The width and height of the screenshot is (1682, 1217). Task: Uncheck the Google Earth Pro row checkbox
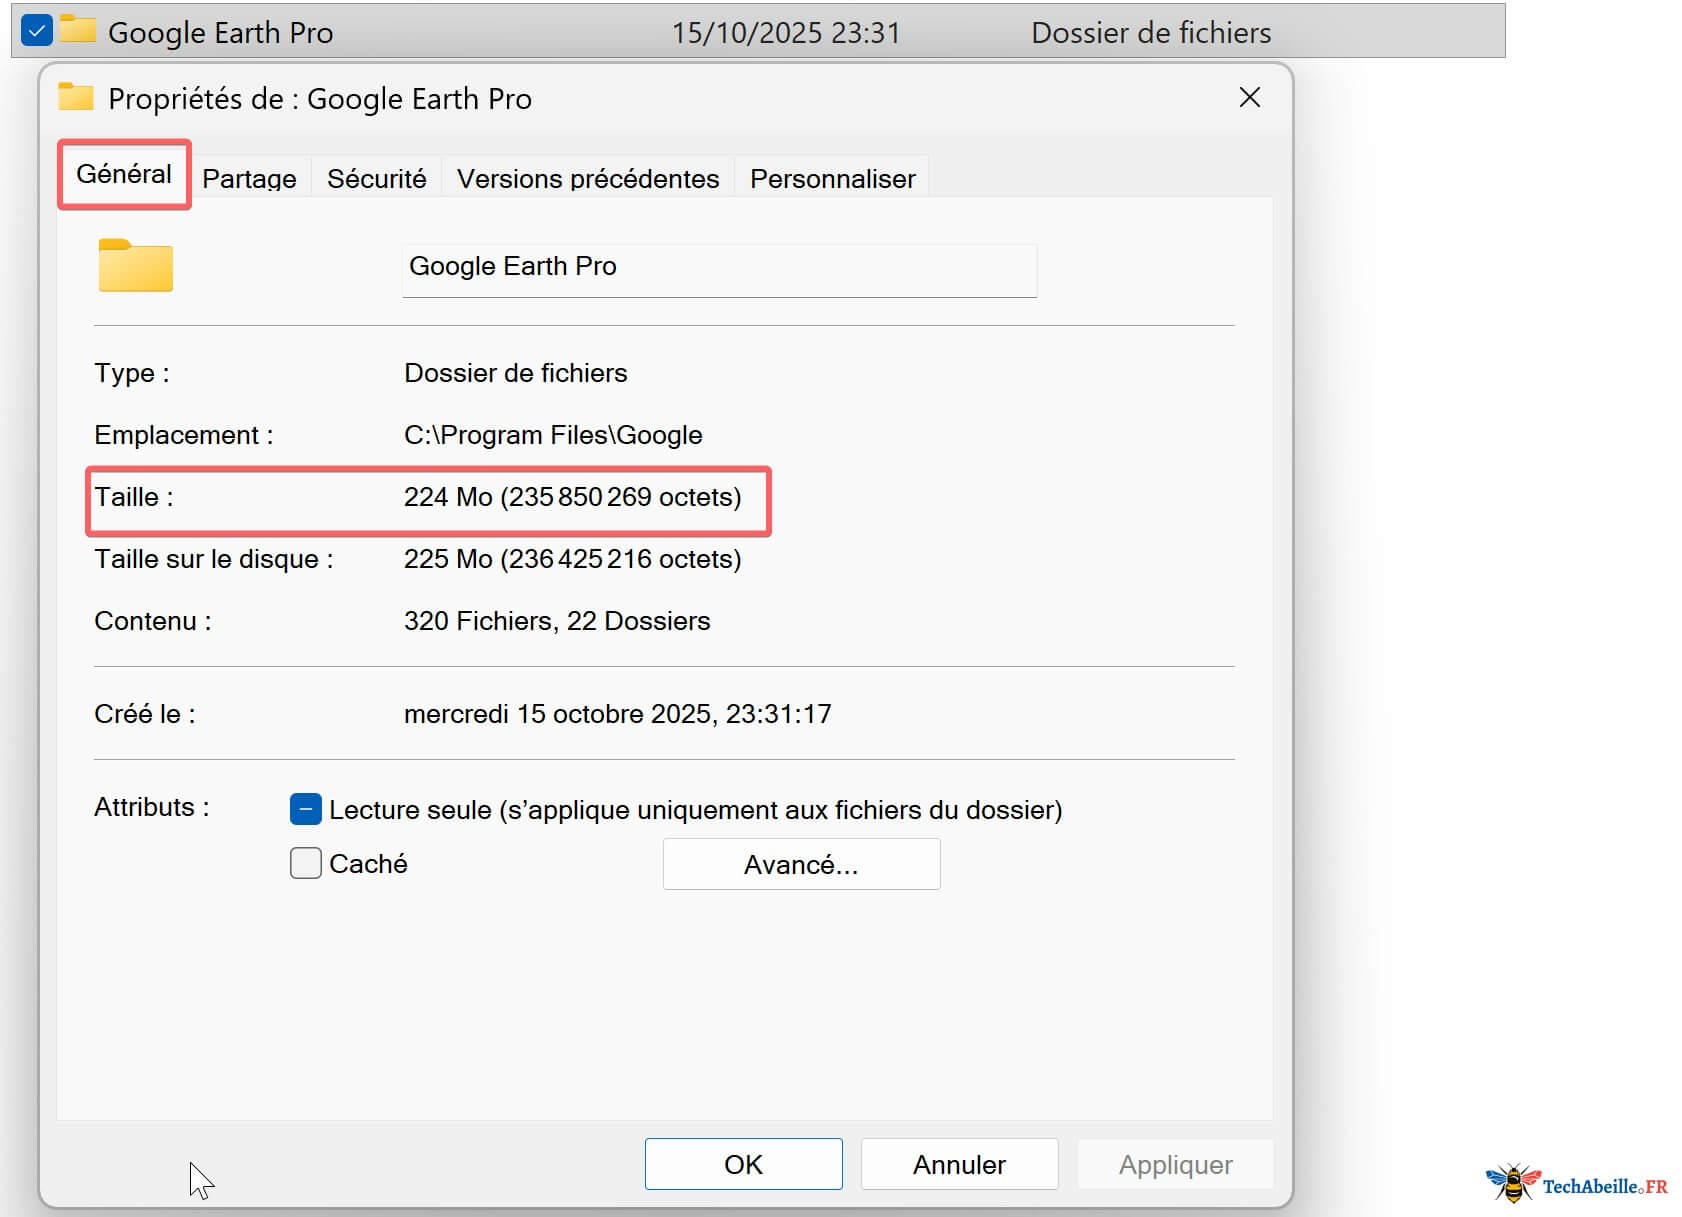36,31
